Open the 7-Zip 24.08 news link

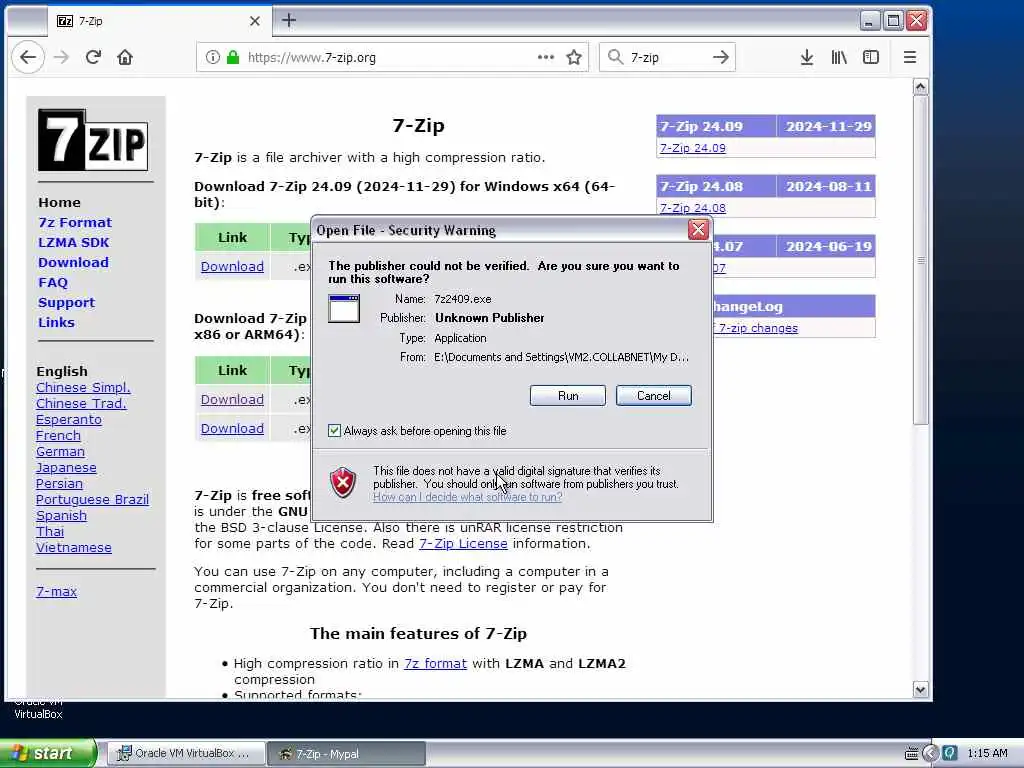(x=692, y=208)
